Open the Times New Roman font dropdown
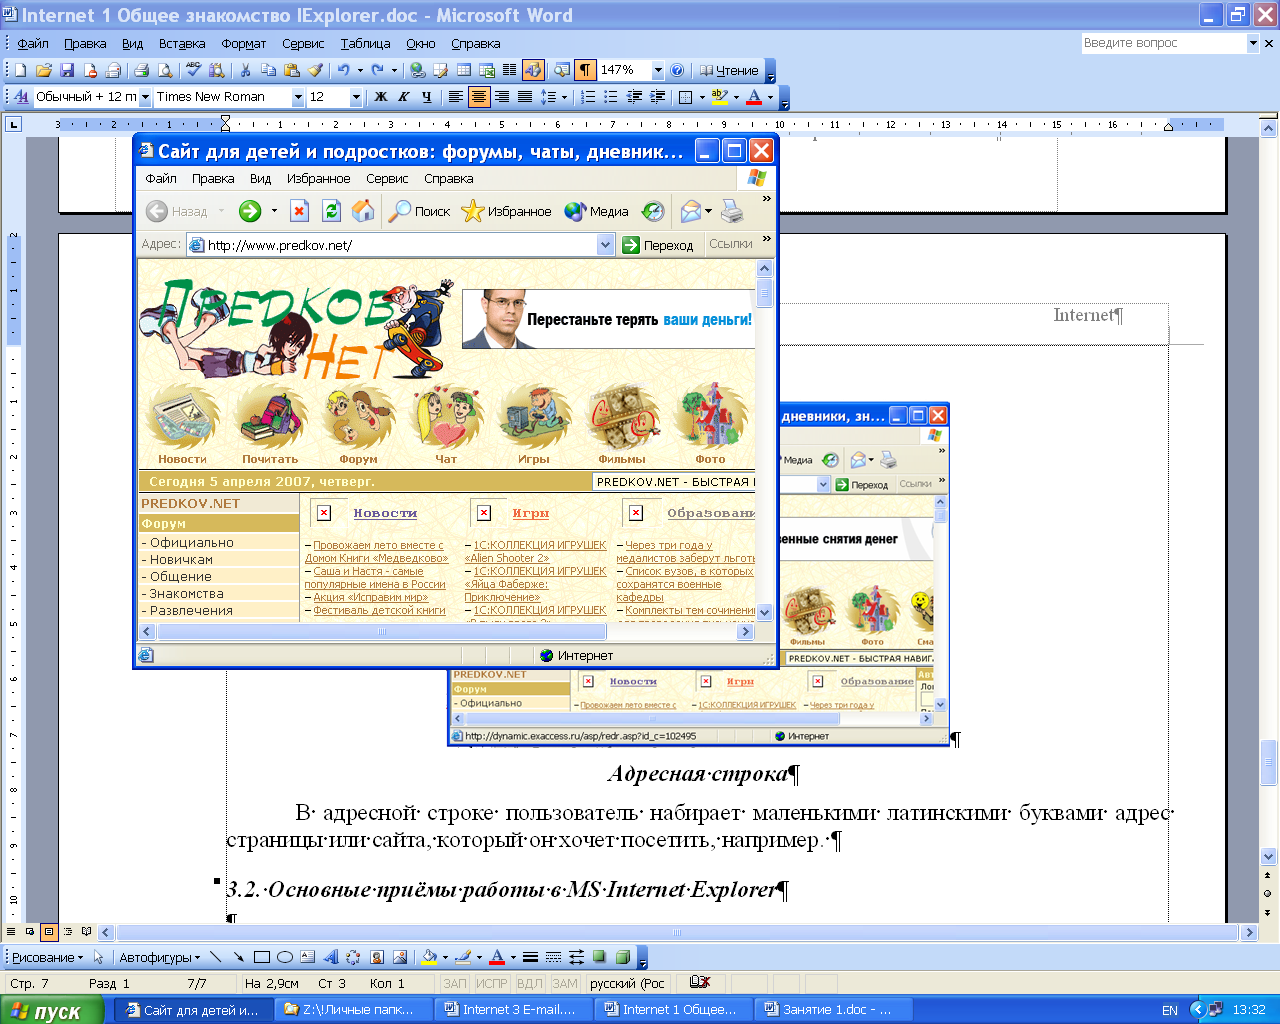 (297, 97)
